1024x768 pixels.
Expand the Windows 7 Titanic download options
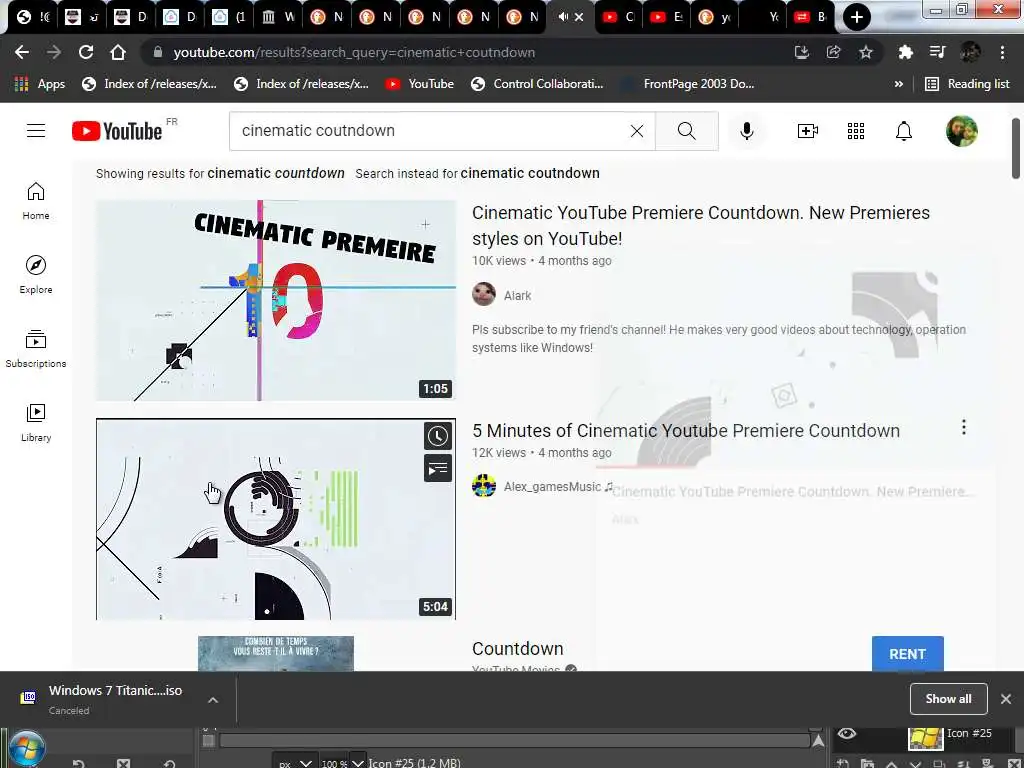coord(212,700)
